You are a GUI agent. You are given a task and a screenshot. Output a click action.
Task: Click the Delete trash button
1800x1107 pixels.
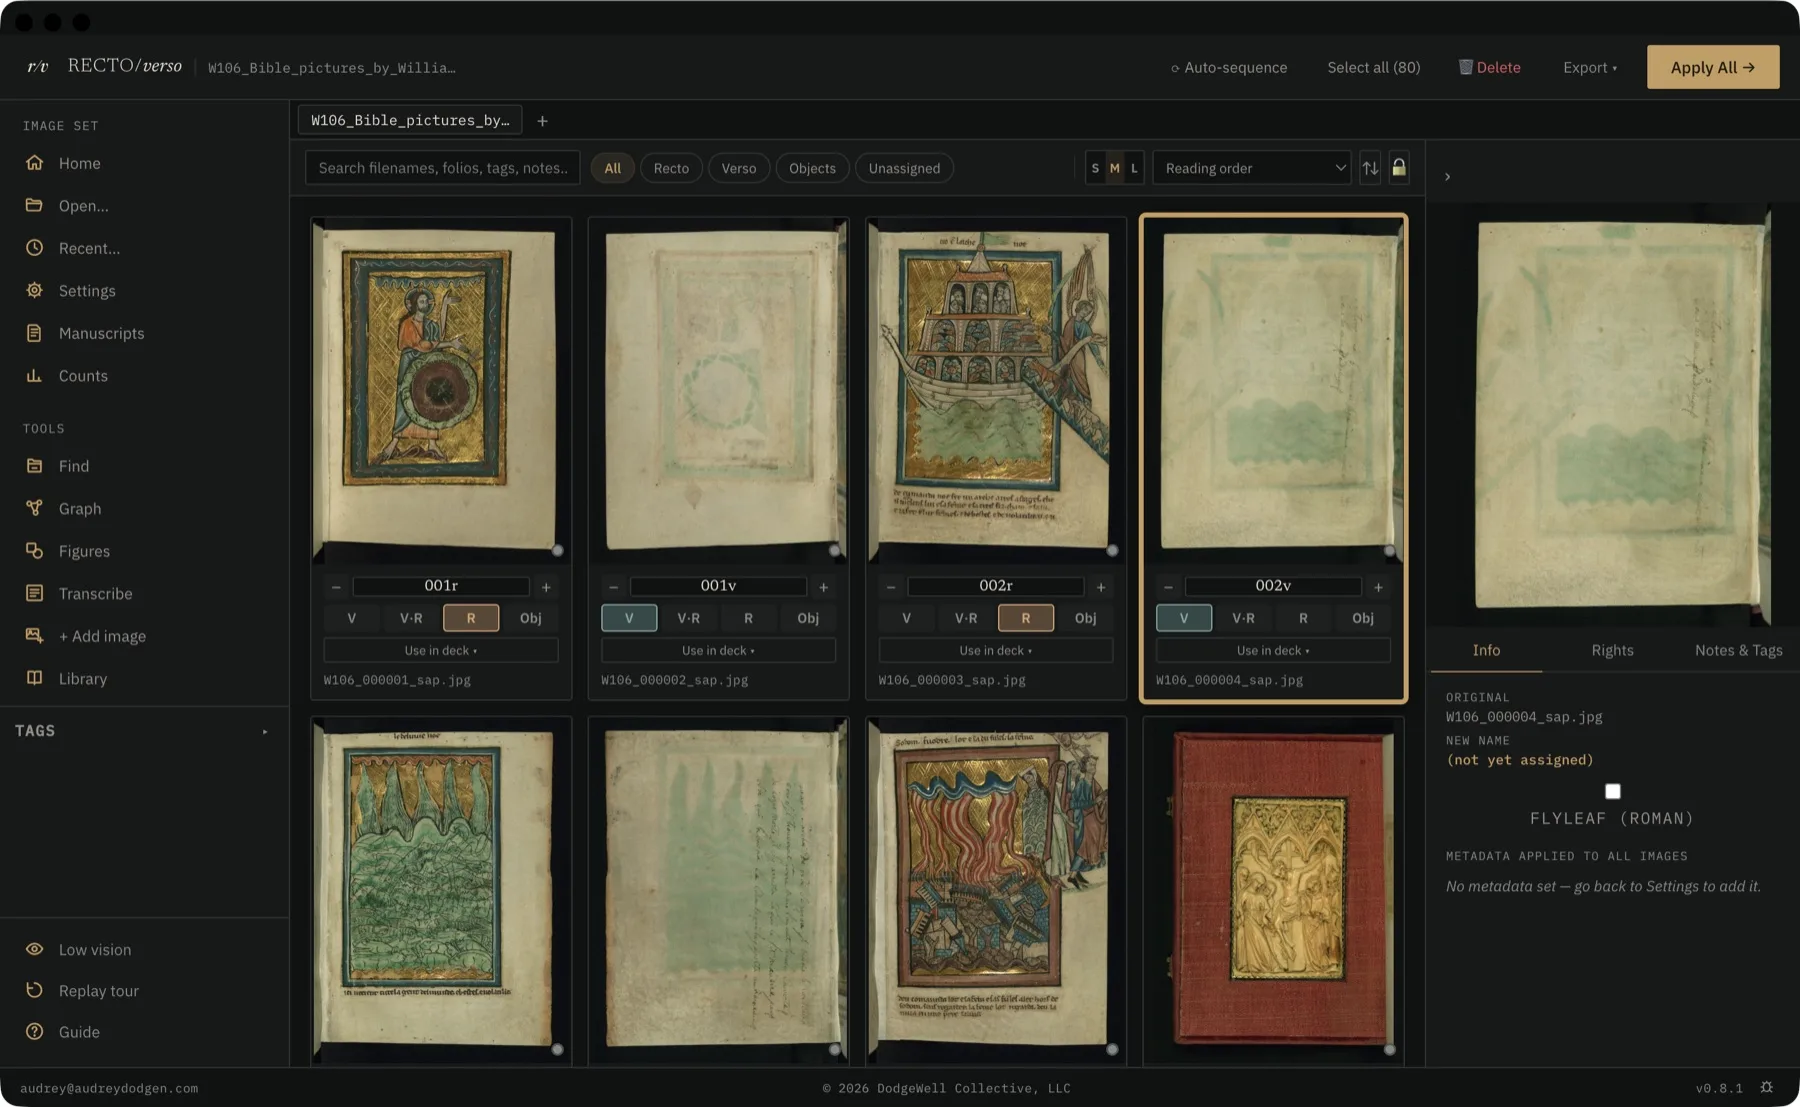1489,67
